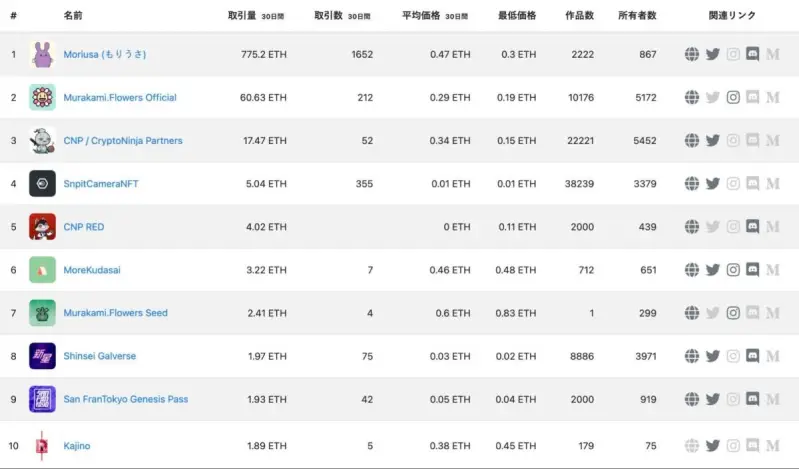Open the Kajino collection link
The width and height of the screenshot is (799, 469).
pyautogui.click(x=76, y=446)
